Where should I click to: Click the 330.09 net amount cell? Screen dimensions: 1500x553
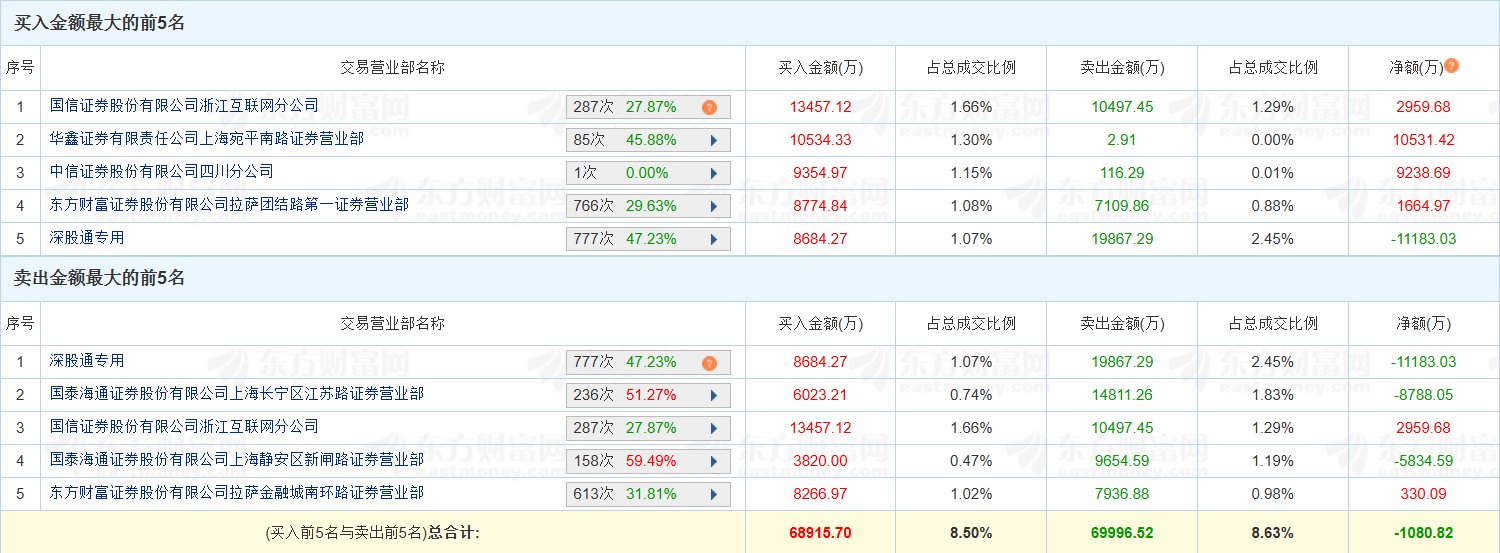pos(1421,494)
